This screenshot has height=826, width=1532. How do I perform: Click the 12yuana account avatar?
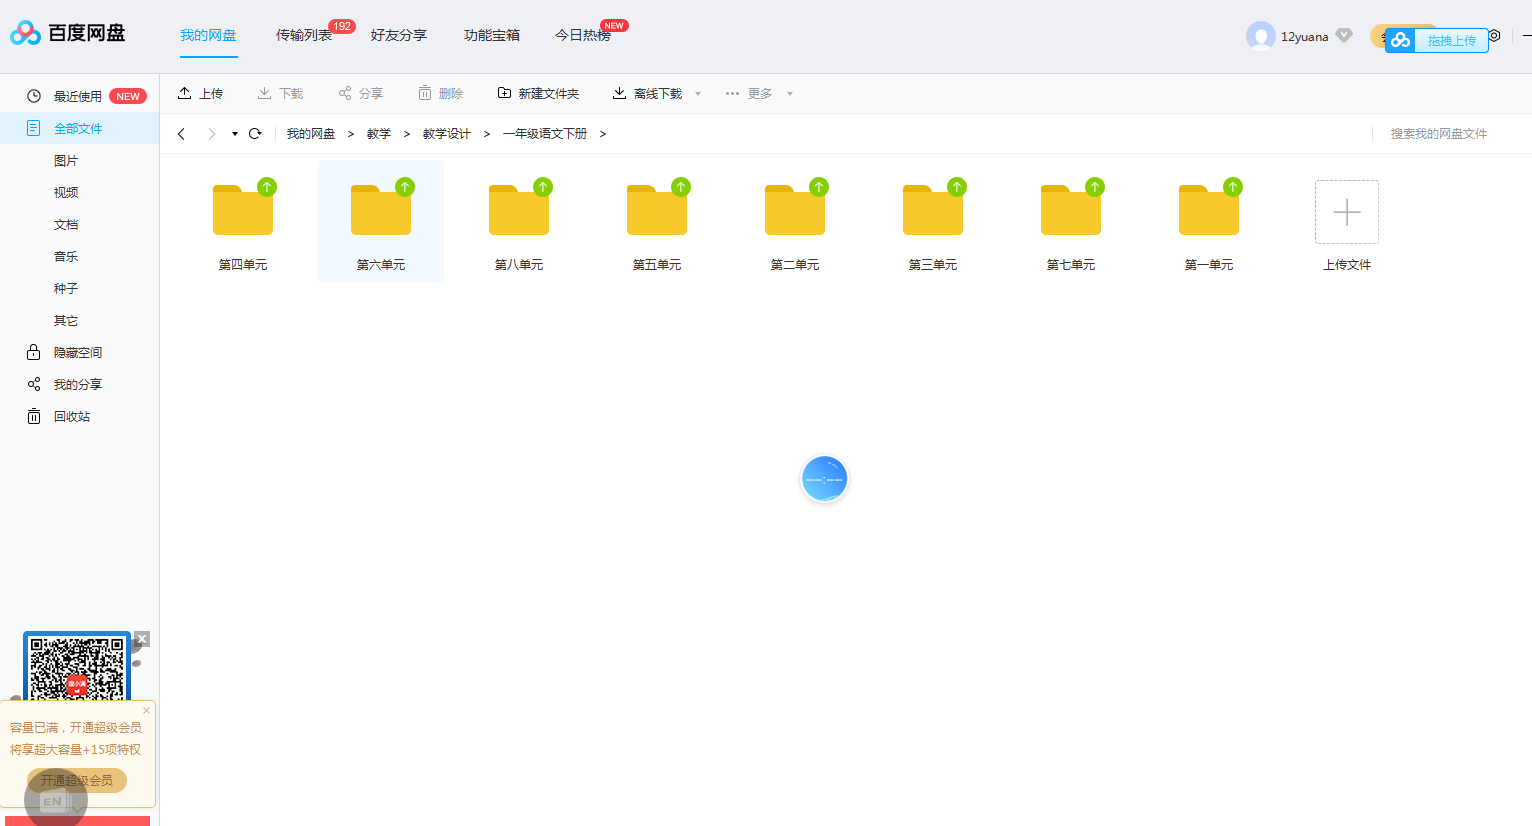pos(1262,35)
